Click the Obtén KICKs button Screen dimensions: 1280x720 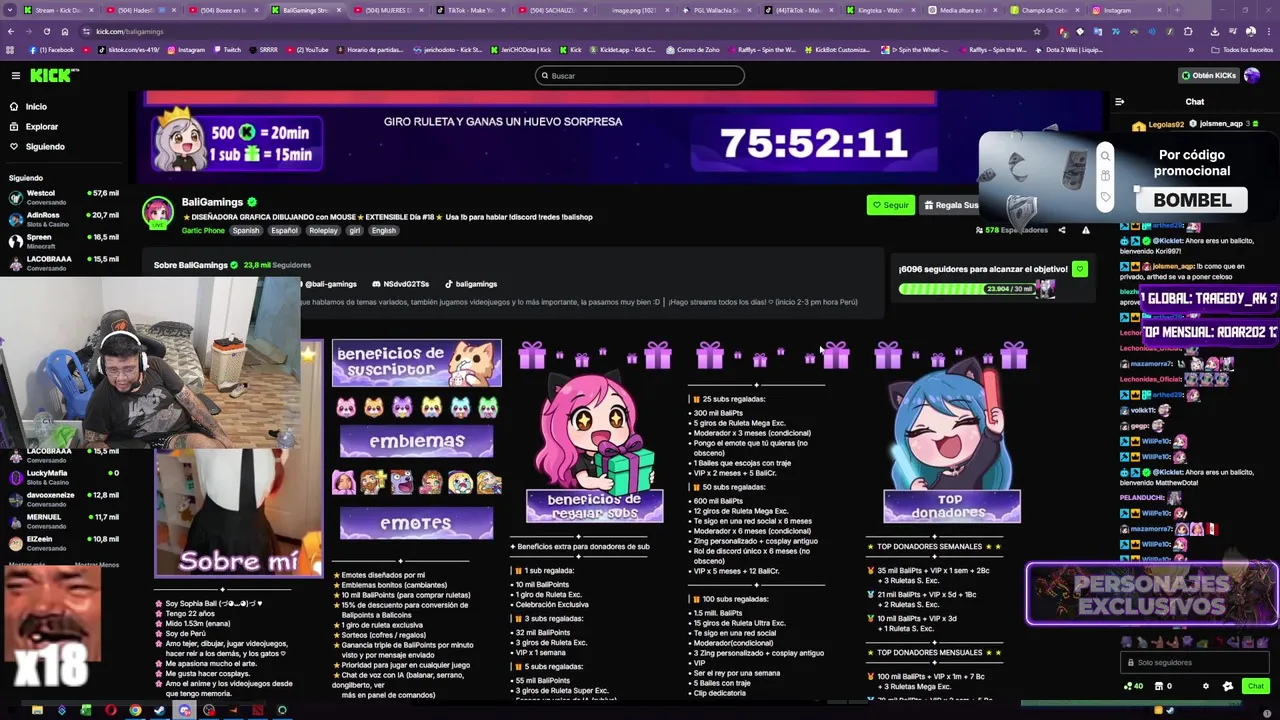[1208, 75]
